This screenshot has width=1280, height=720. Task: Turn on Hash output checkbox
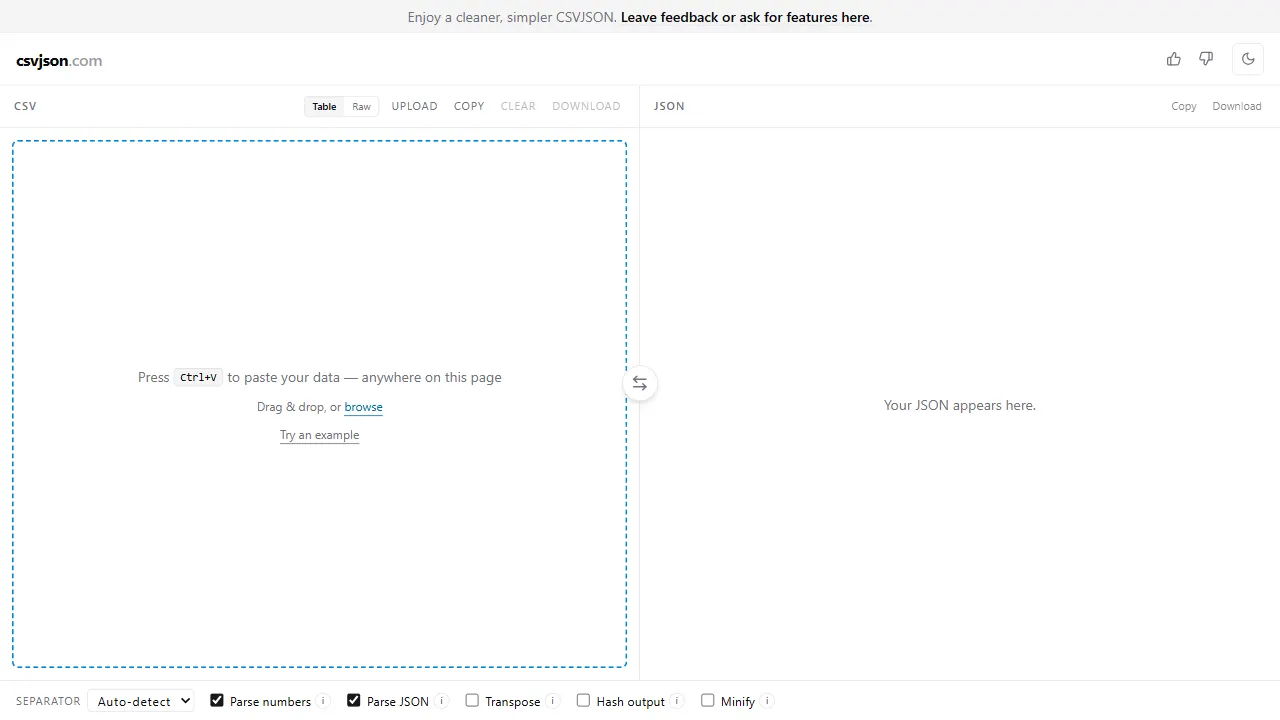583,701
